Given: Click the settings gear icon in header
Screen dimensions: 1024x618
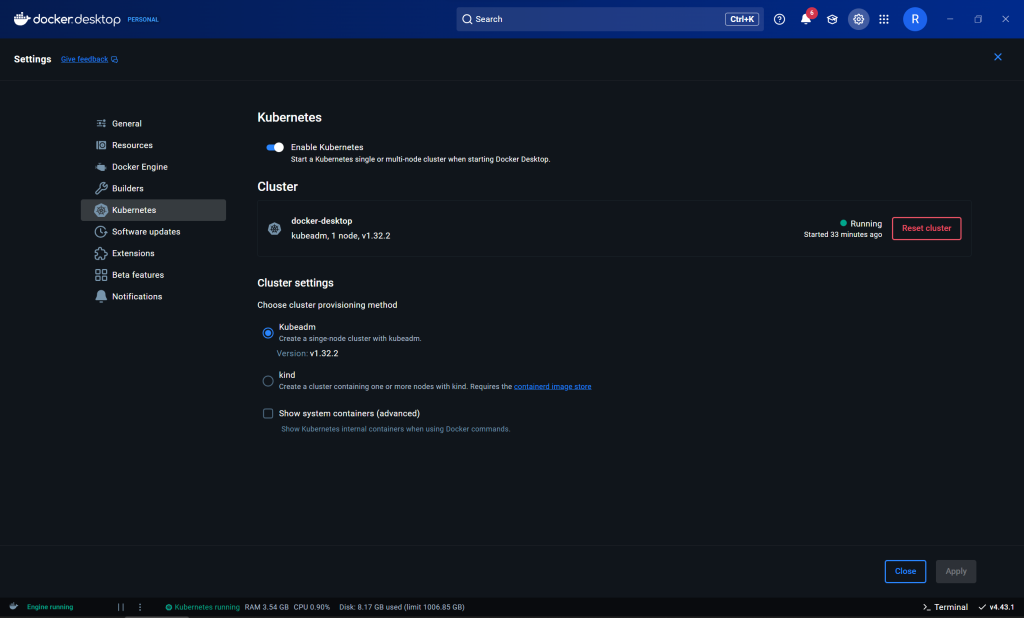Looking at the screenshot, I should (x=858, y=19).
